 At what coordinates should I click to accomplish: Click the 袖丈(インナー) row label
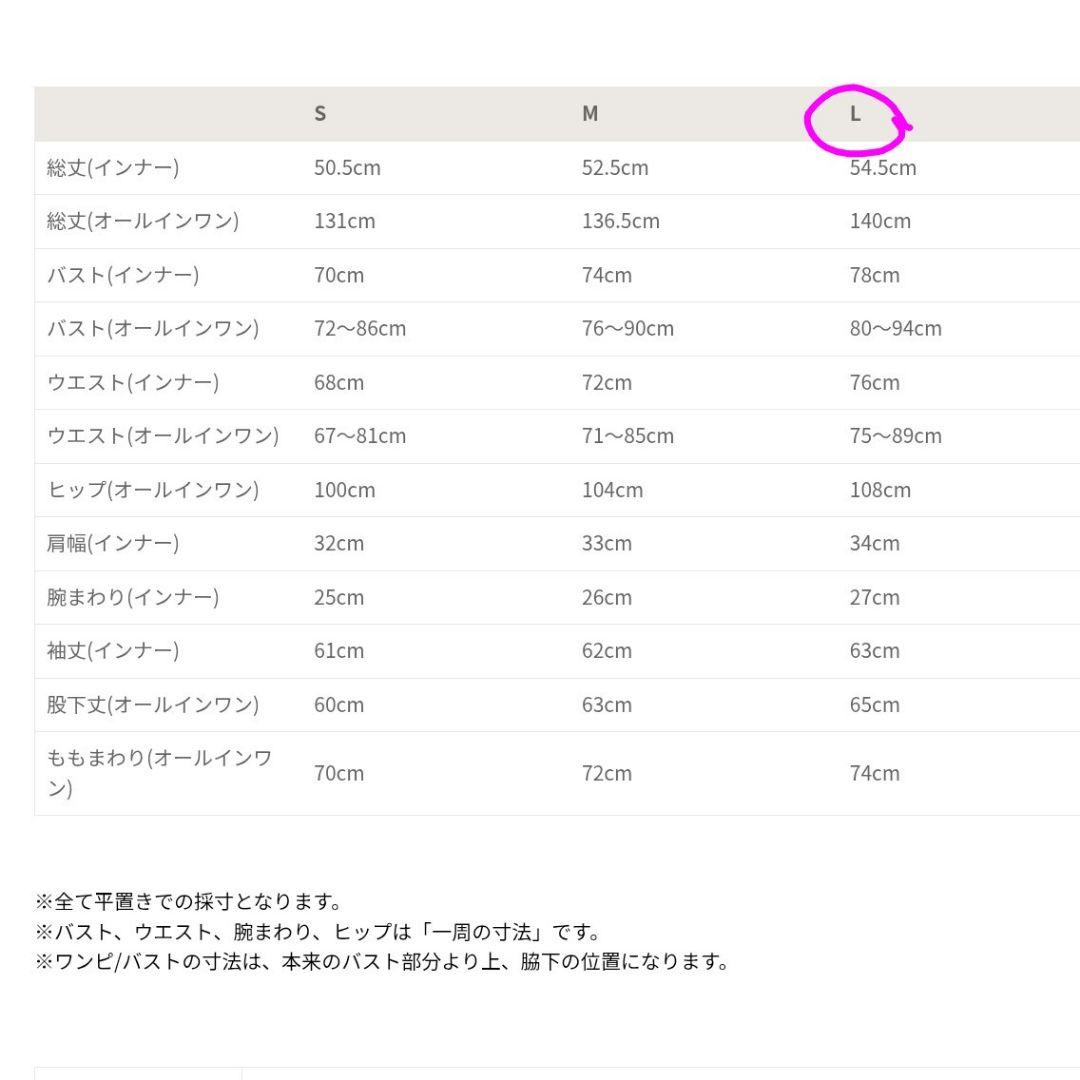[x=113, y=651]
